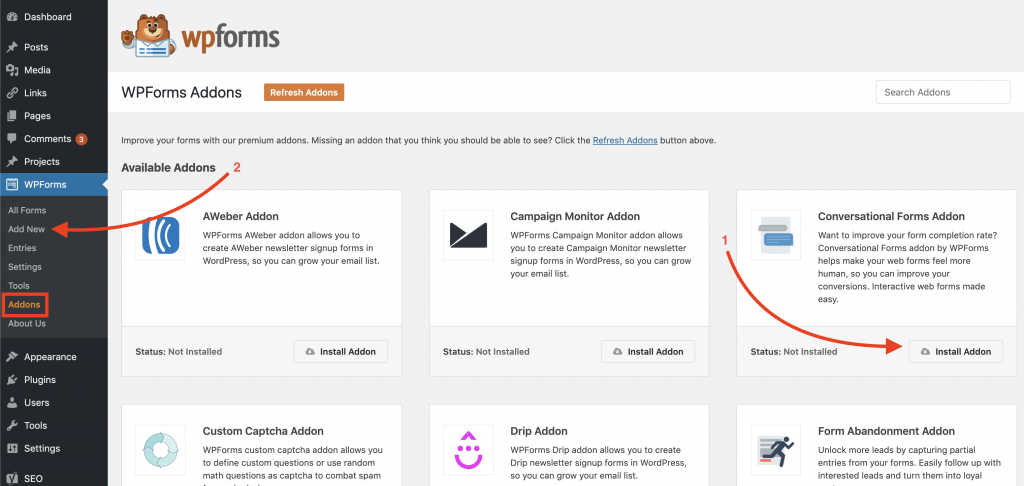1024x486 pixels.
Task: Focus the Search Addons field
Action: 943,92
